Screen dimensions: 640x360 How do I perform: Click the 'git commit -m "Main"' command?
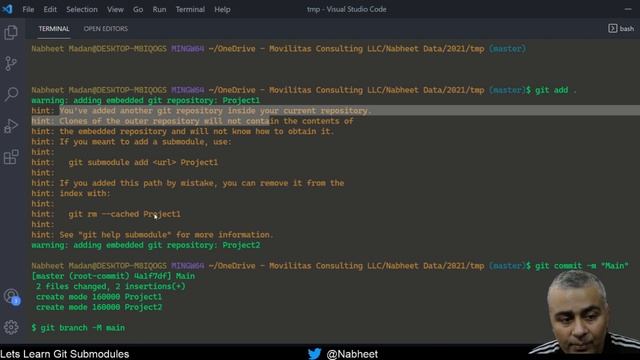tap(582, 266)
